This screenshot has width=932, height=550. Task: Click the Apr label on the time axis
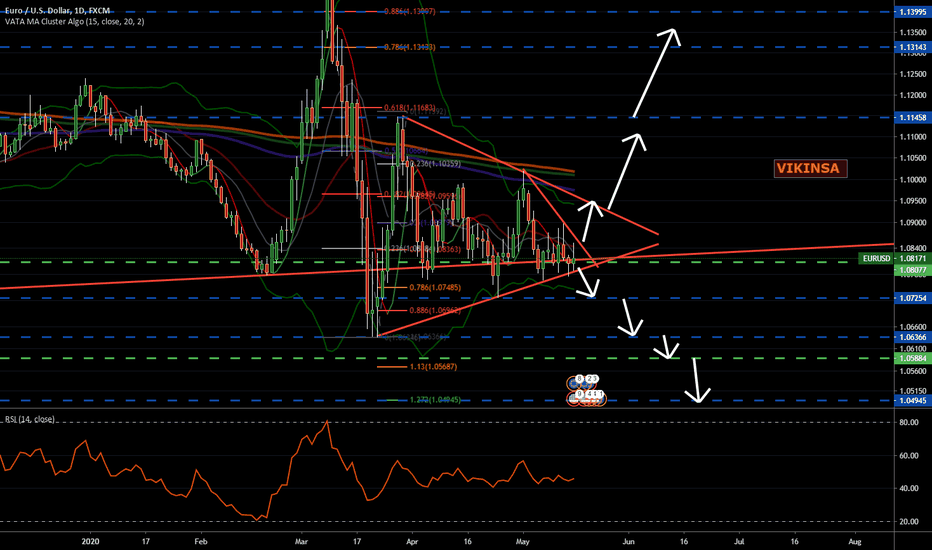pyautogui.click(x=412, y=542)
